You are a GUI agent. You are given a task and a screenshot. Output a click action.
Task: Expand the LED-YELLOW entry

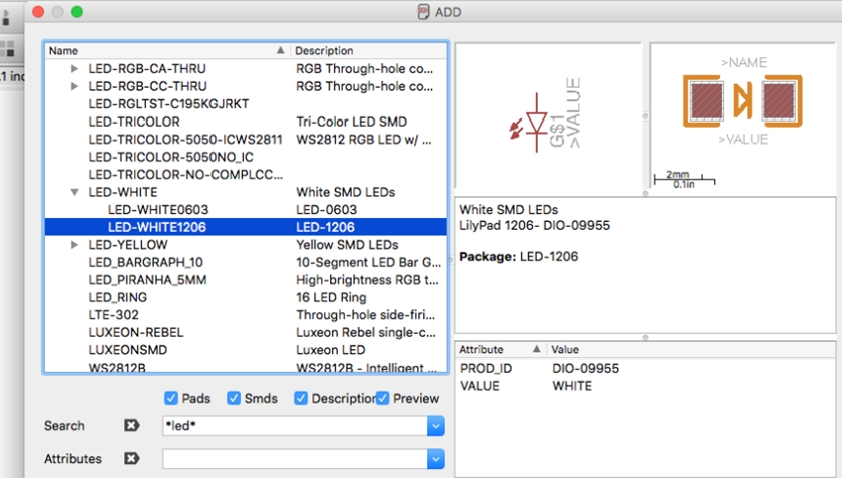[75, 244]
